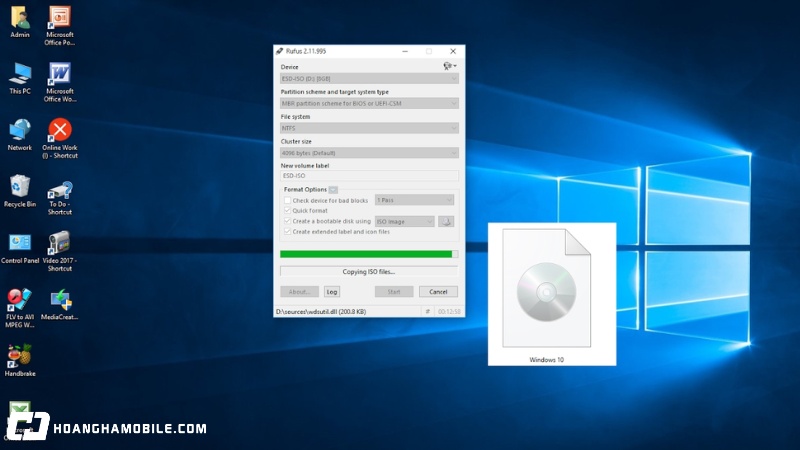Open the ISO Image boot type dropdown

click(405, 221)
